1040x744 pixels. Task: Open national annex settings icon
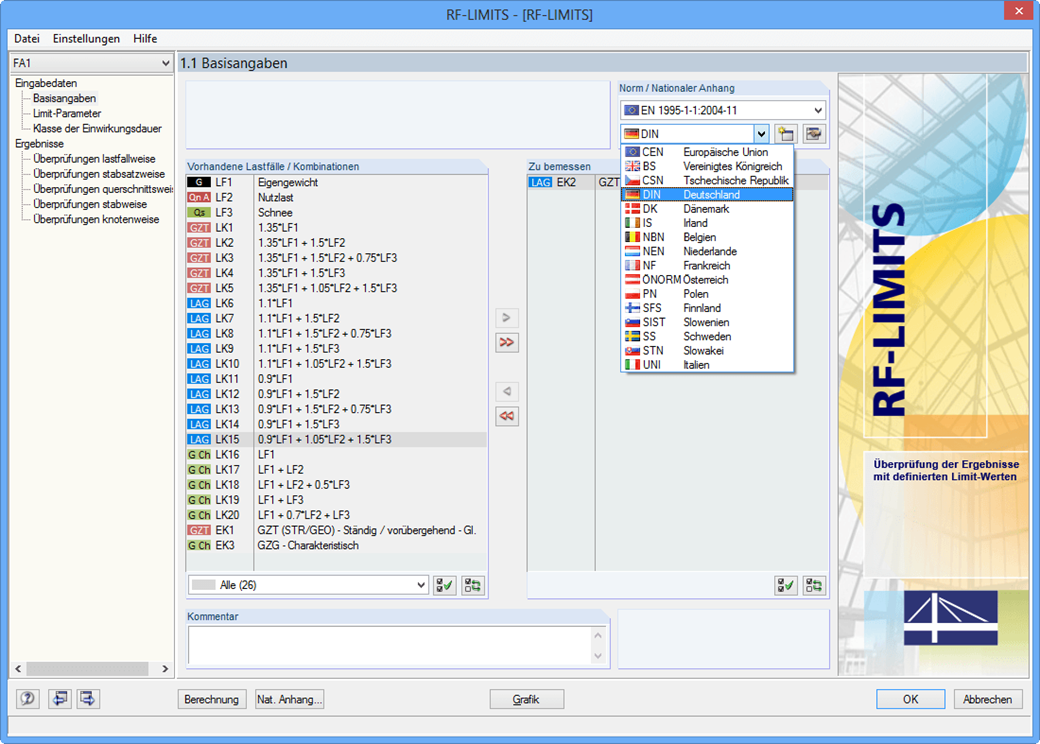(x=814, y=134)
